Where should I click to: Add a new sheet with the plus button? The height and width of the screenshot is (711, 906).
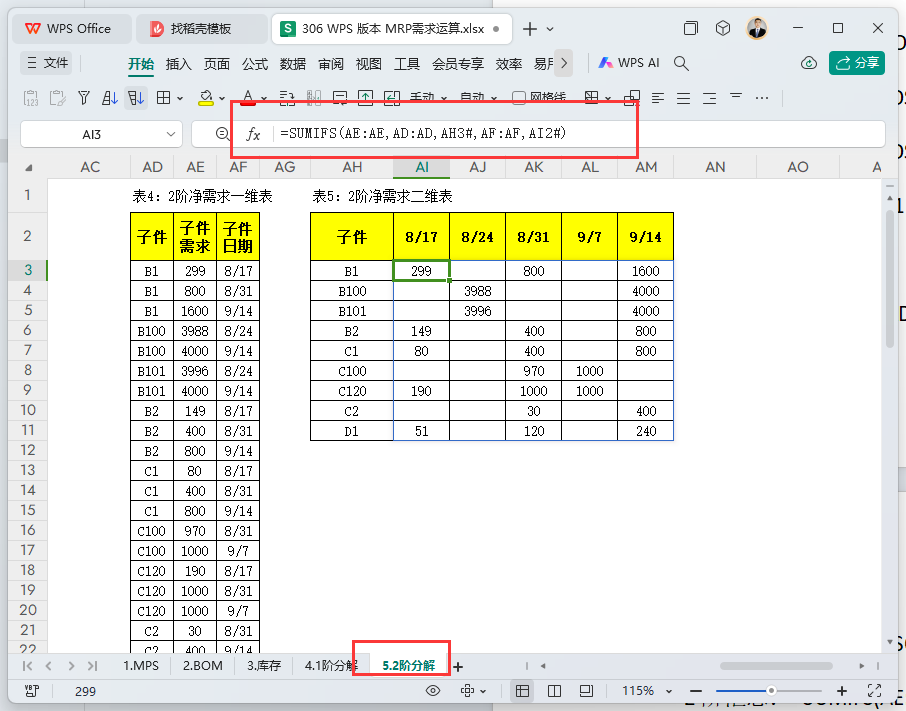(x=458, y=667)
